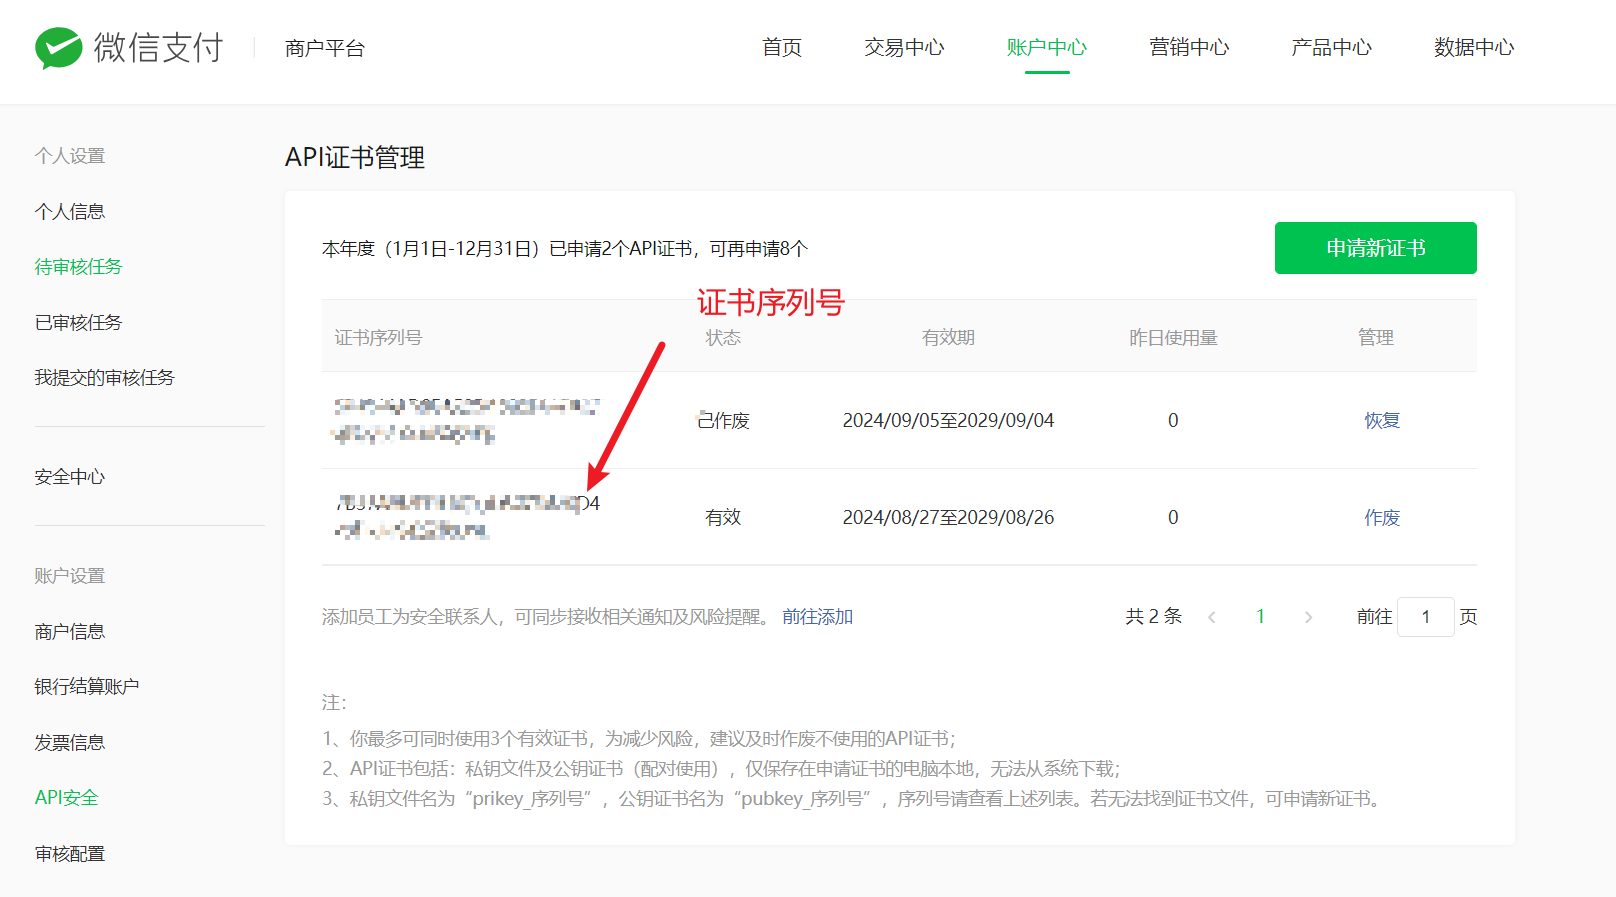The width and height of the screenshot is (1616, 897).
Task: Go to previous page arrow
Action: pos(1212,617)
